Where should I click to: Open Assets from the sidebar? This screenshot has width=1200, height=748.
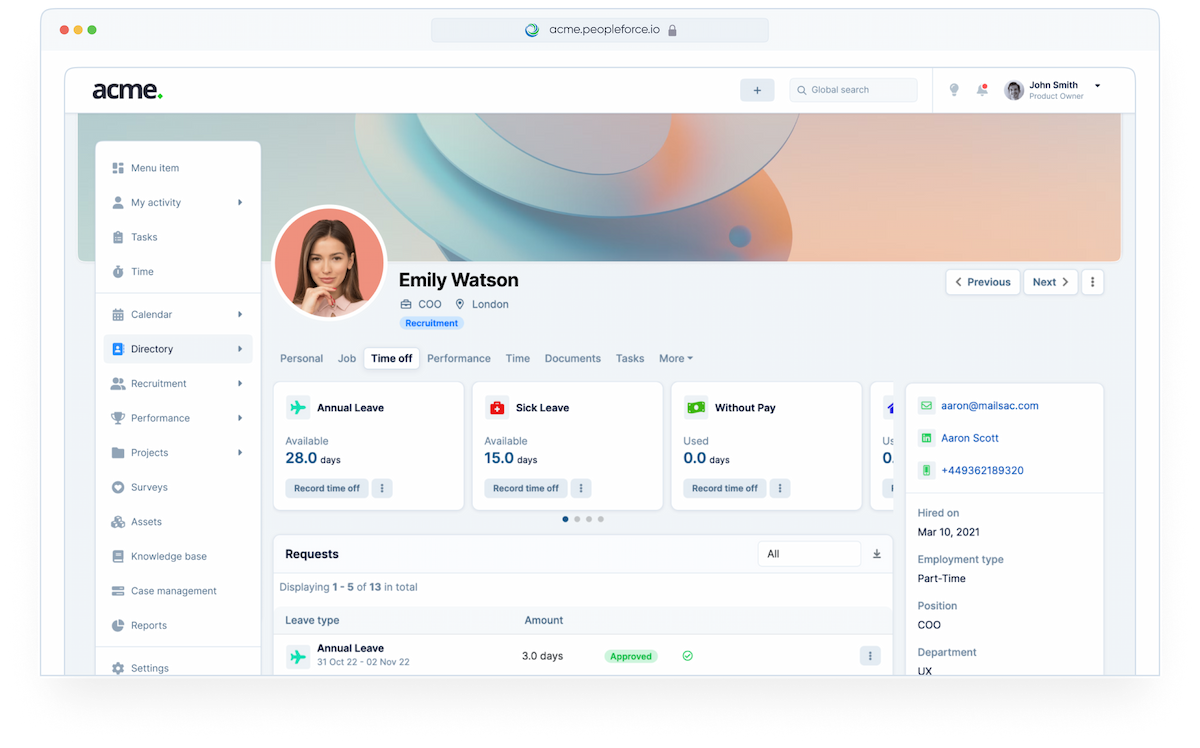[146, 522]
